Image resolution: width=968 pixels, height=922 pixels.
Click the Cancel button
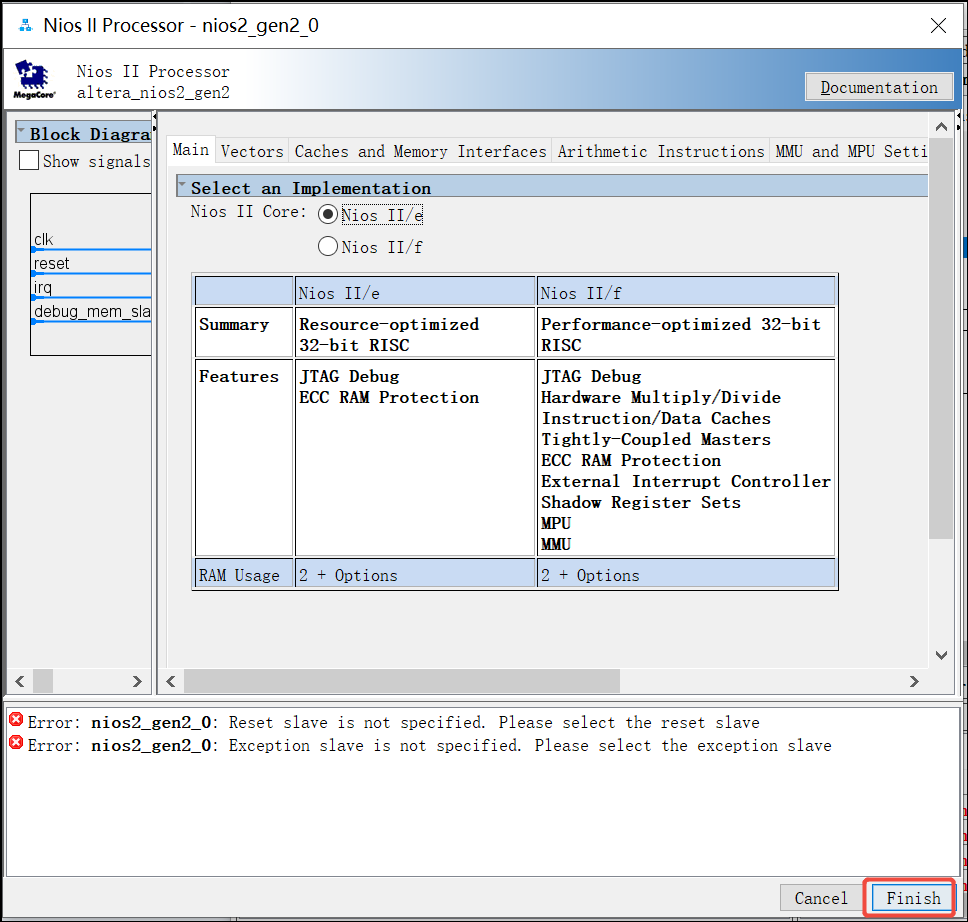click(x=821, y=898)
